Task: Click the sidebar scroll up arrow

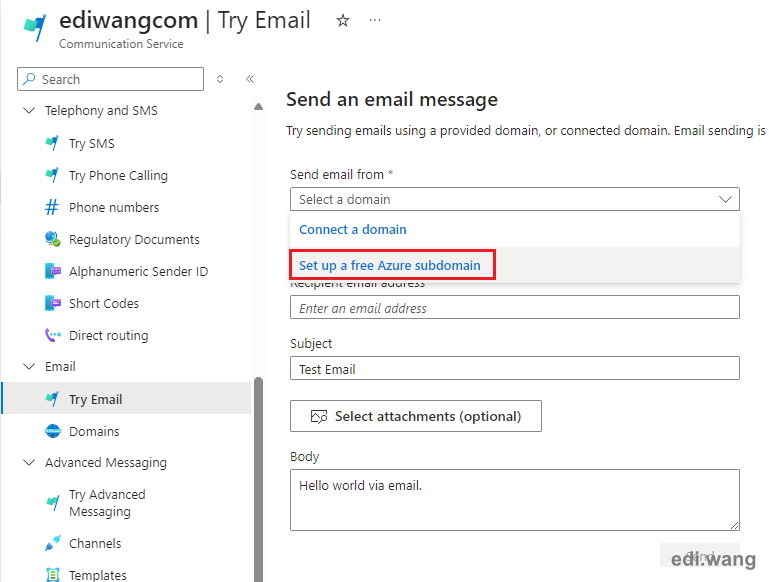Action: pyautogui.click(x=258, y=106)
